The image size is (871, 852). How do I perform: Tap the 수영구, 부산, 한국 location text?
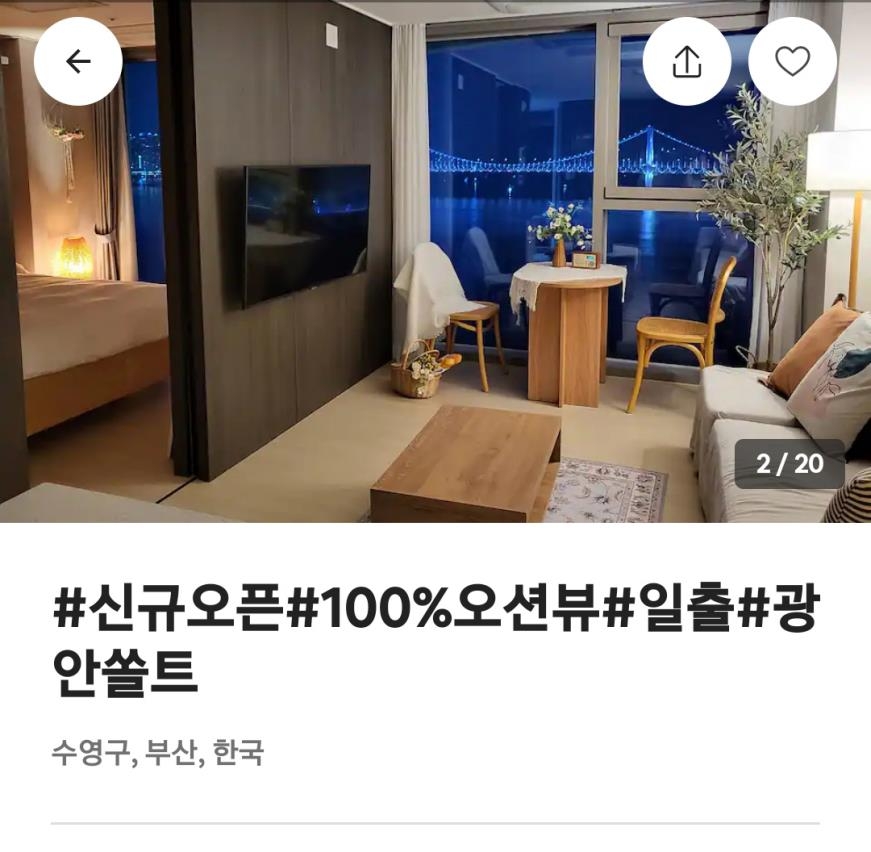tap(158, 753)
